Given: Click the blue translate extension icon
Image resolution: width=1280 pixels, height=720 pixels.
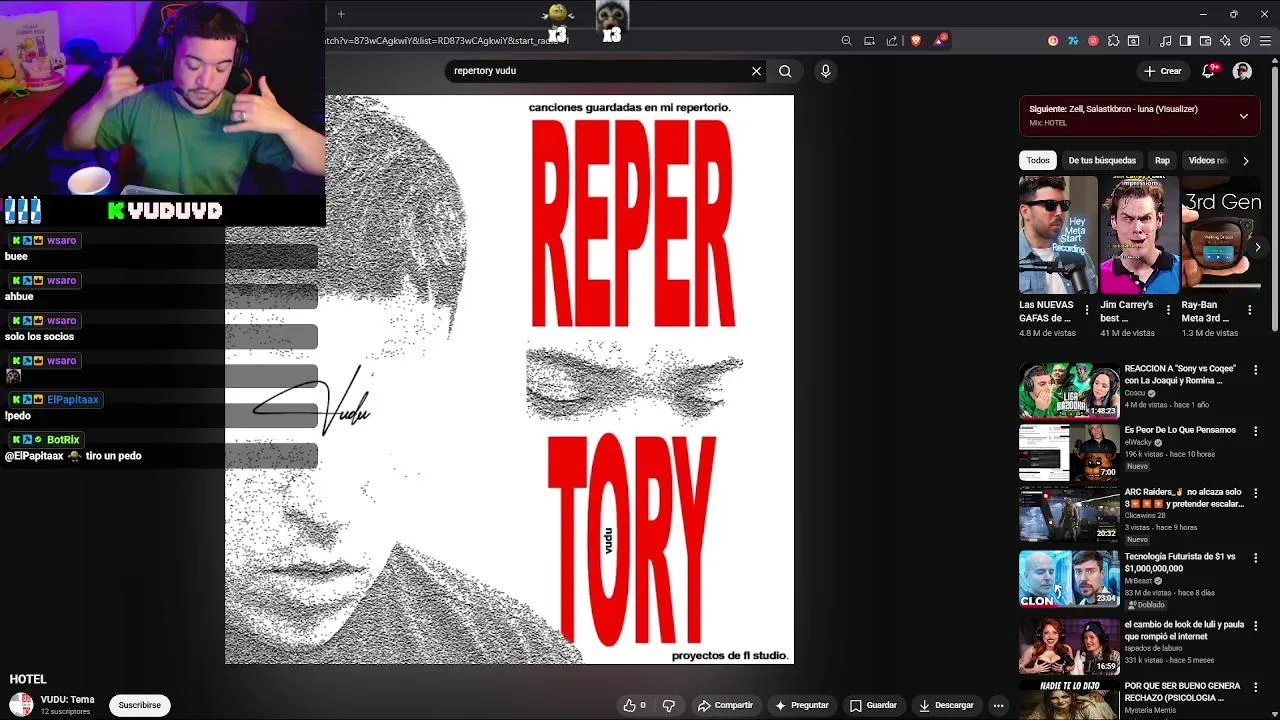Looking at the screenshot, I should point(1073,41).
